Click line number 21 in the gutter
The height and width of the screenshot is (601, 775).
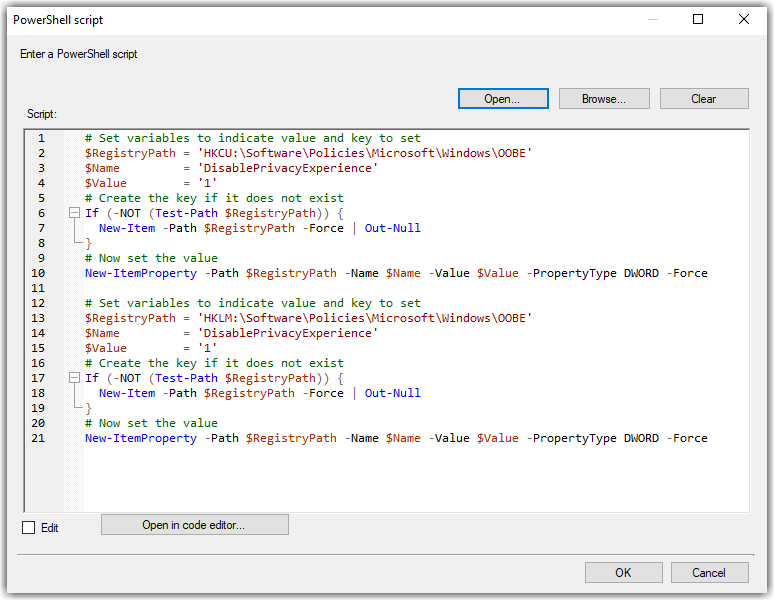(38, 438)
